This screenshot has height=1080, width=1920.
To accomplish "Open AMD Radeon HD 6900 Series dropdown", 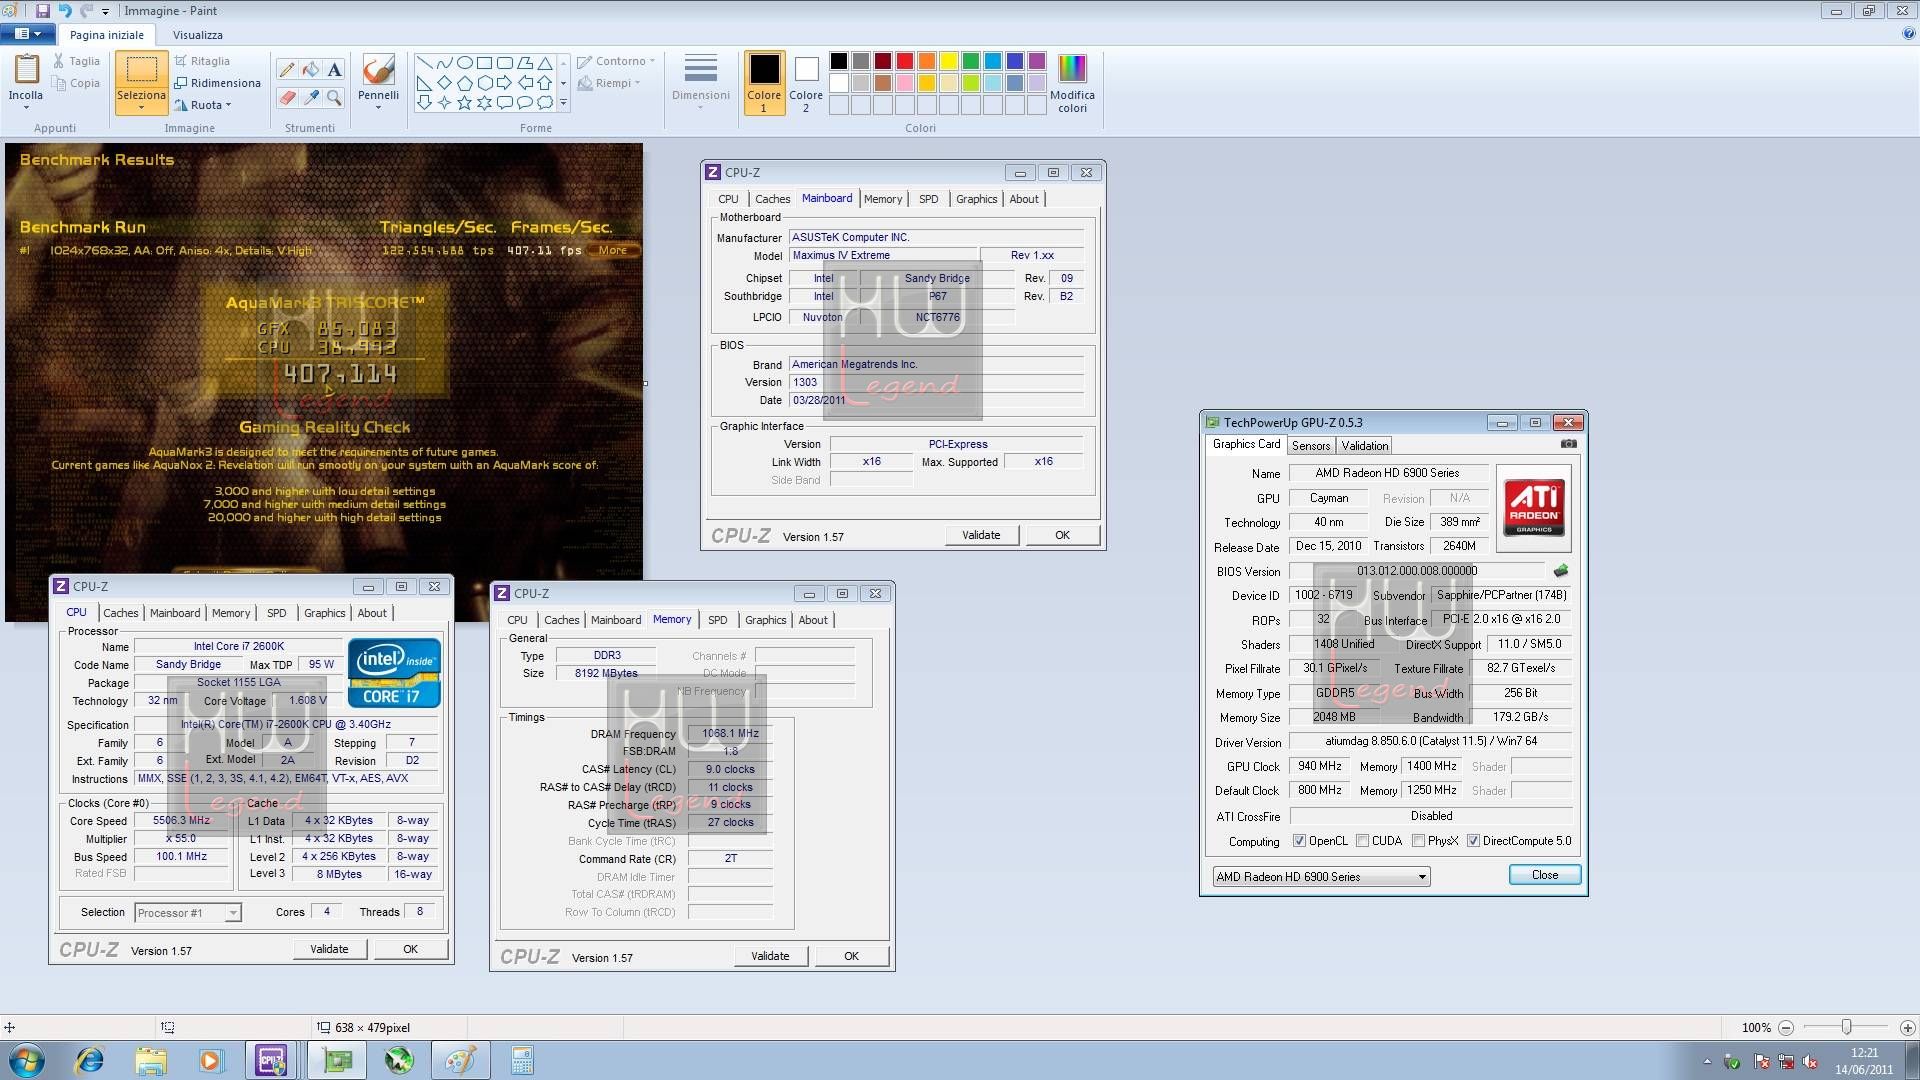I will 1321,877.
